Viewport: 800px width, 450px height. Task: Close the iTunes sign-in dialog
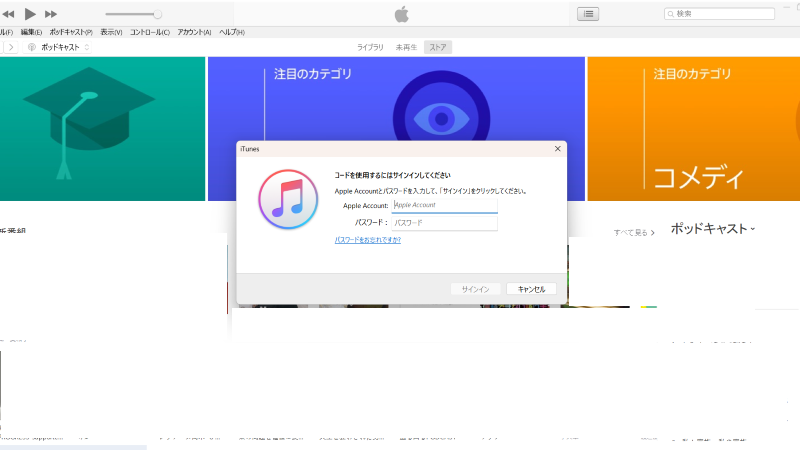tap(557, 148)
